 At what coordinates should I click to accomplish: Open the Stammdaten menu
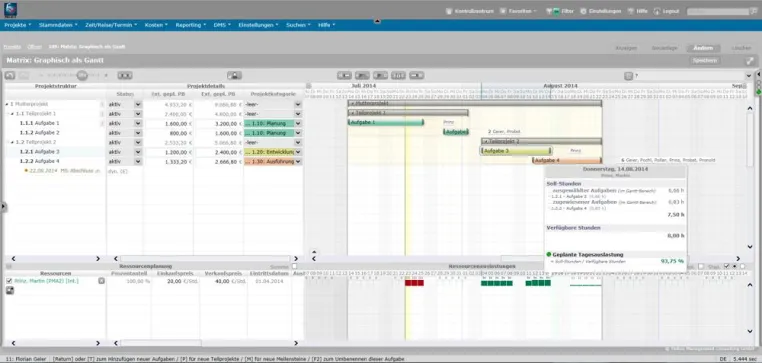tap(58, 25)
